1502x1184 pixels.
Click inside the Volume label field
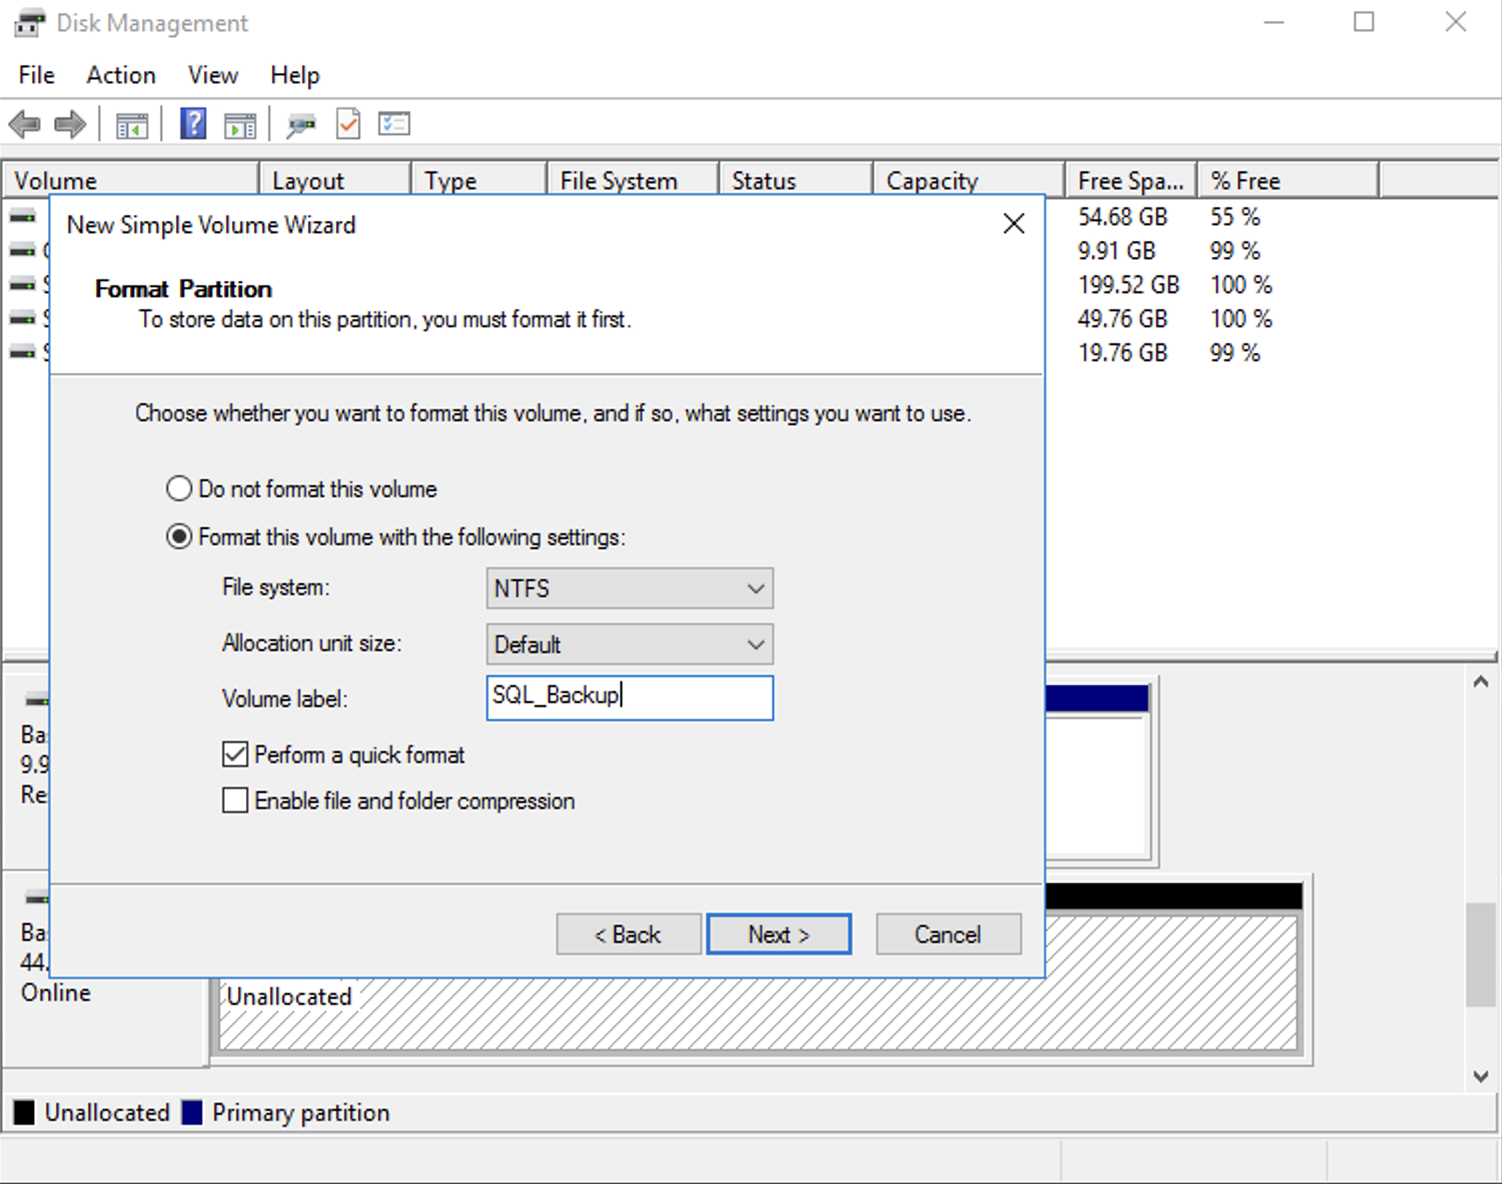tap(629, 697)
